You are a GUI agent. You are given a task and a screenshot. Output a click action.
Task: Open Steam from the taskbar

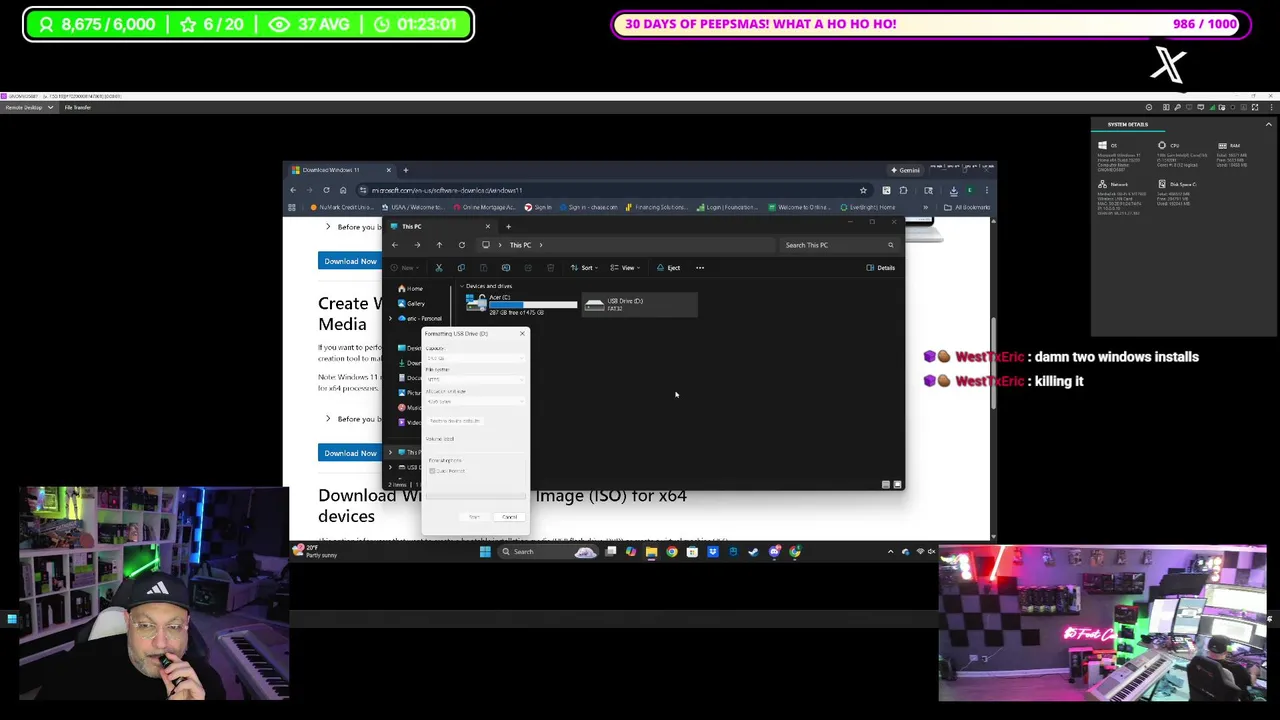[x=753, y=552]
